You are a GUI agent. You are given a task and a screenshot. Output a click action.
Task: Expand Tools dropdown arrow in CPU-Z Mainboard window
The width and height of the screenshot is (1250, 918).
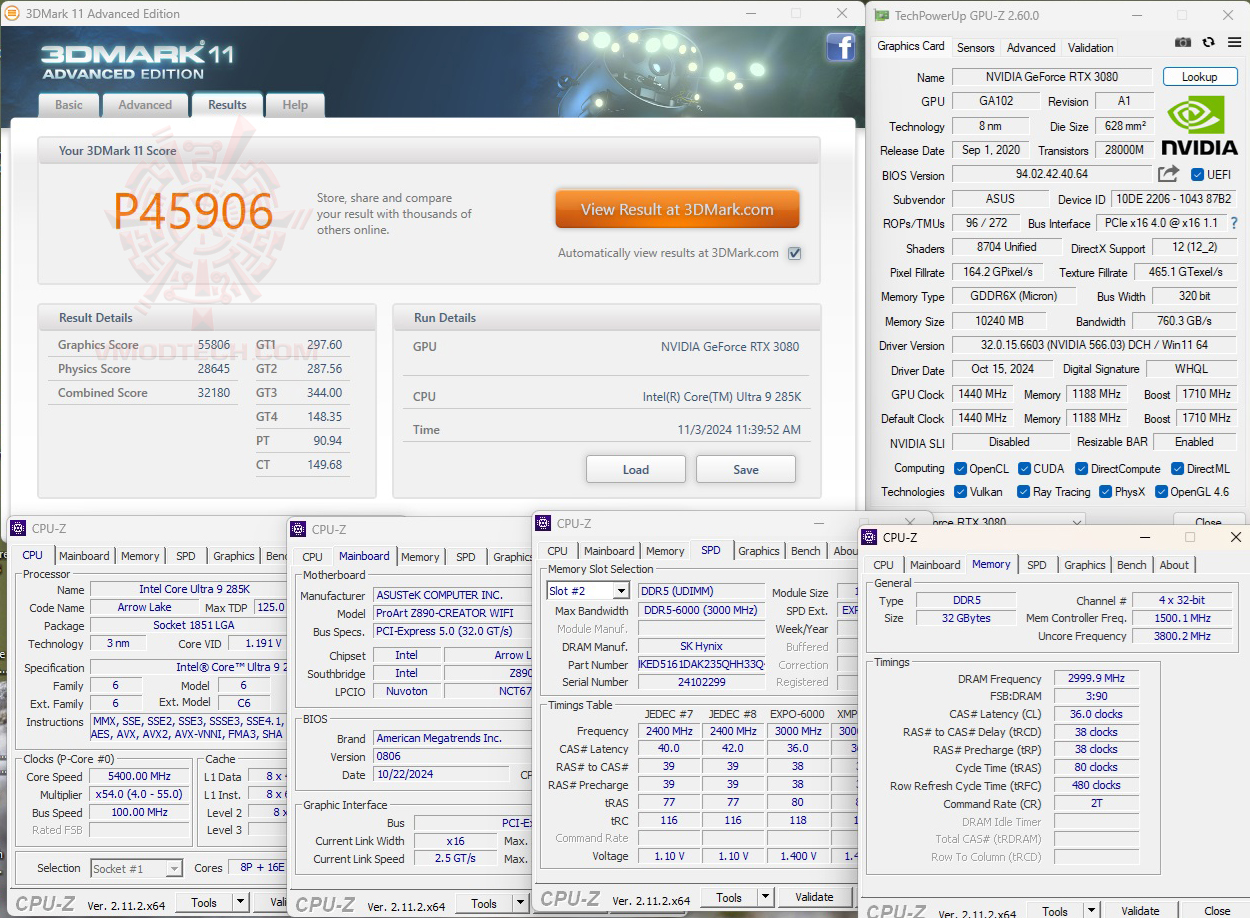pyautogui.click(x=520, y=903)
